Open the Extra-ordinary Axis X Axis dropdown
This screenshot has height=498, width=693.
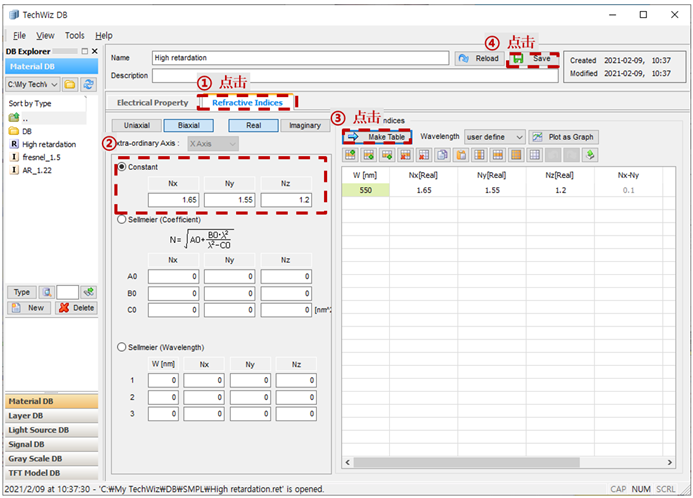click(x=213, y=144)
